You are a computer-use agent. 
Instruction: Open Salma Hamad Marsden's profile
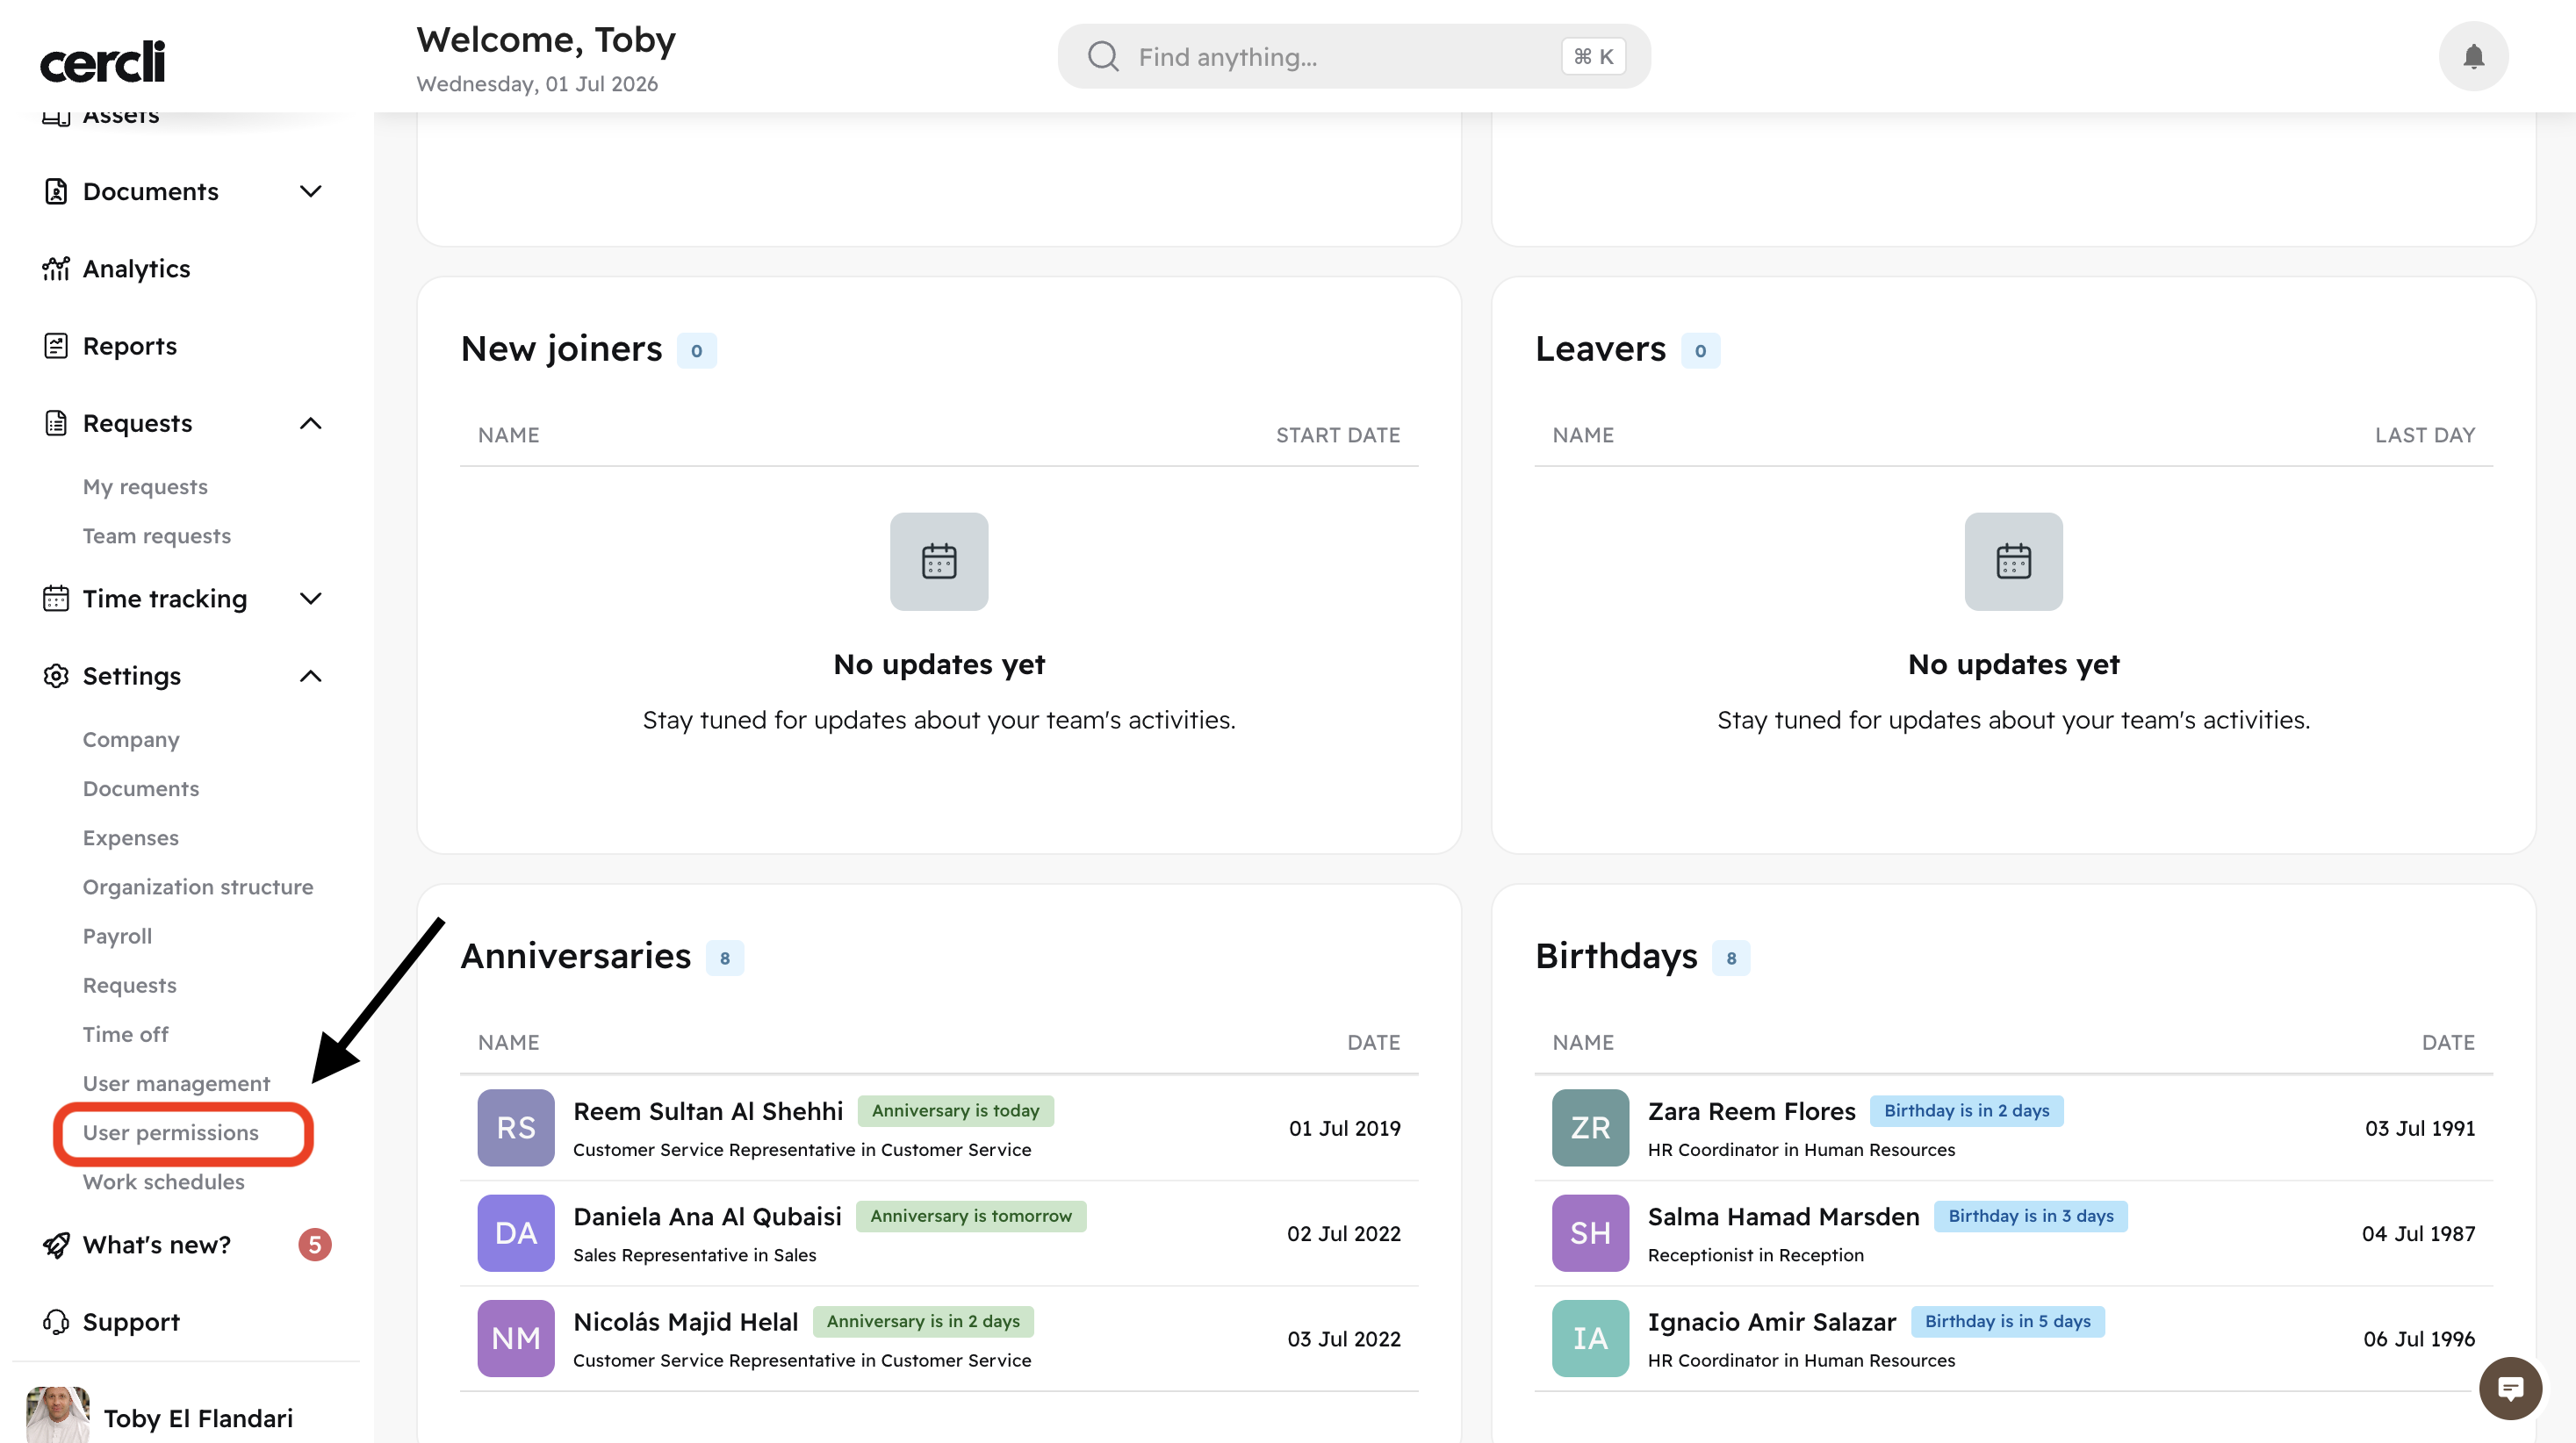[1784, 1216]
